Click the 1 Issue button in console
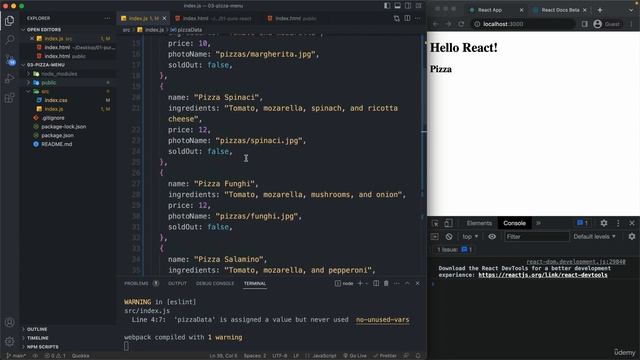 454,250
